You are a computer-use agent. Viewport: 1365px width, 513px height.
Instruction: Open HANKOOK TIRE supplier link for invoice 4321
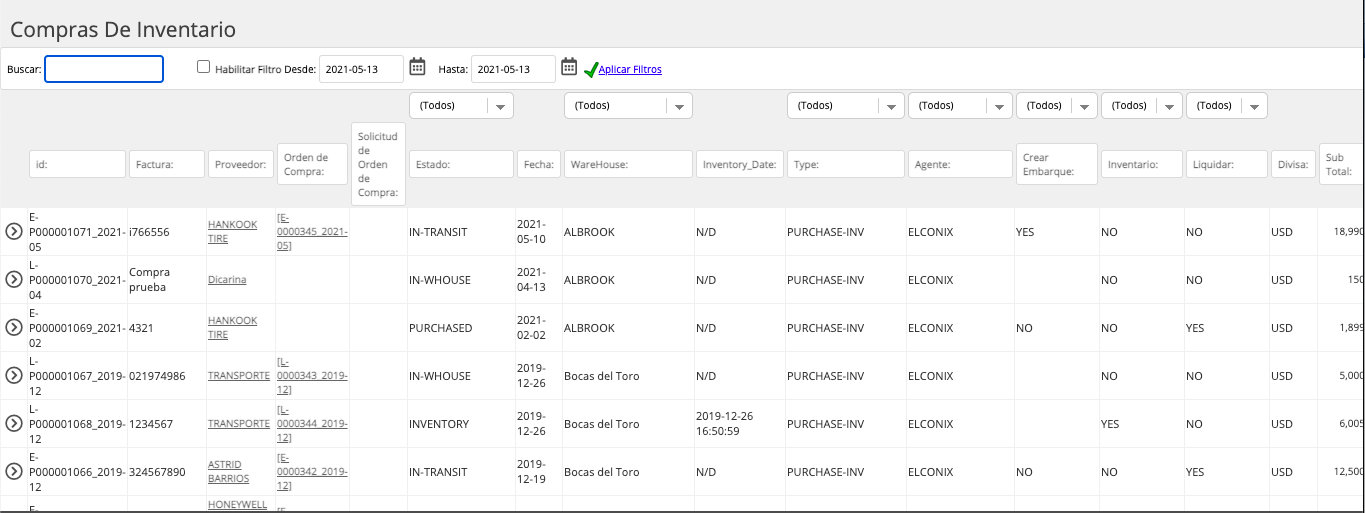pos(232,328)
